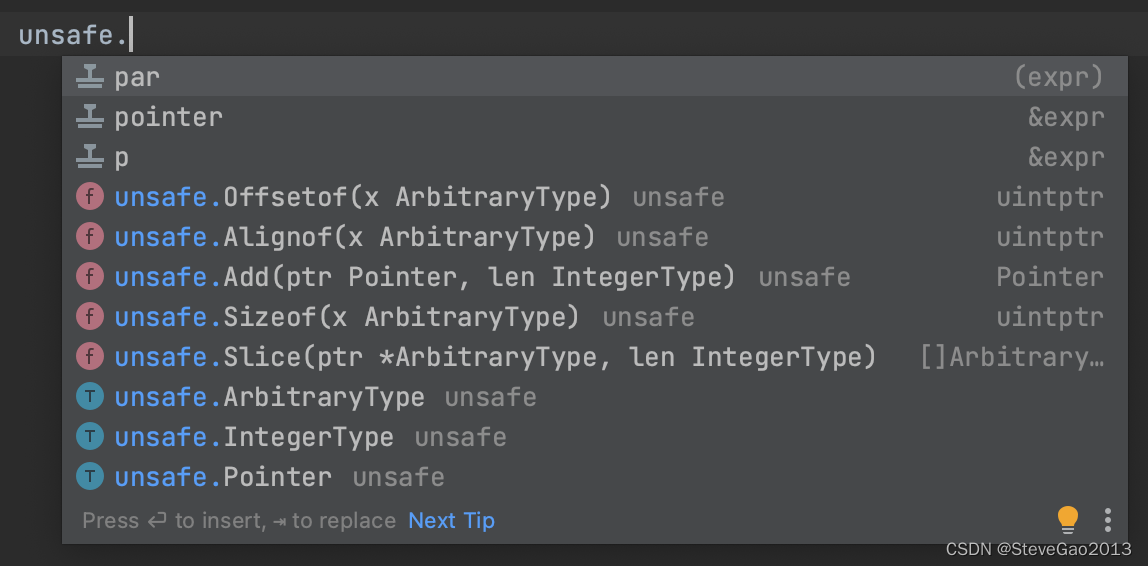
Task: Click the function icon beside unsafe.Add
Action: (90, 277)
